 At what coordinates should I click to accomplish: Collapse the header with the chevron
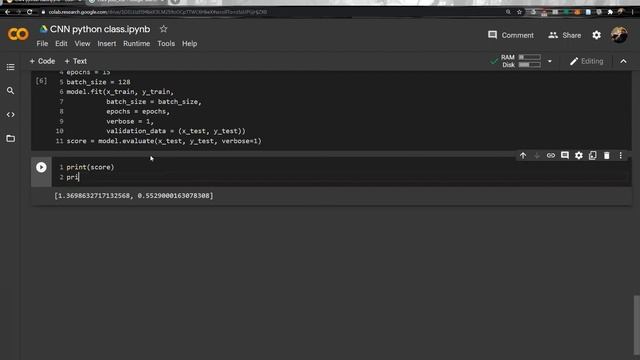(x=623, y=61)
